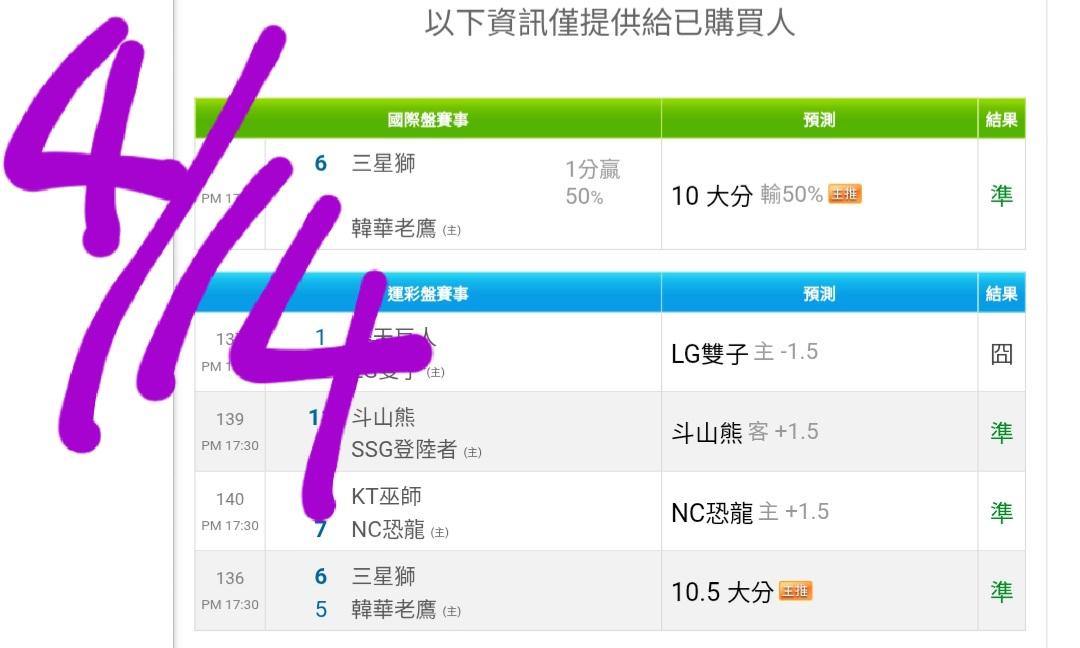Open the 斗山熊 team link in game 139
This screenshot has width=1080, height=648.
pyautogui.click(x=383, y=417)
